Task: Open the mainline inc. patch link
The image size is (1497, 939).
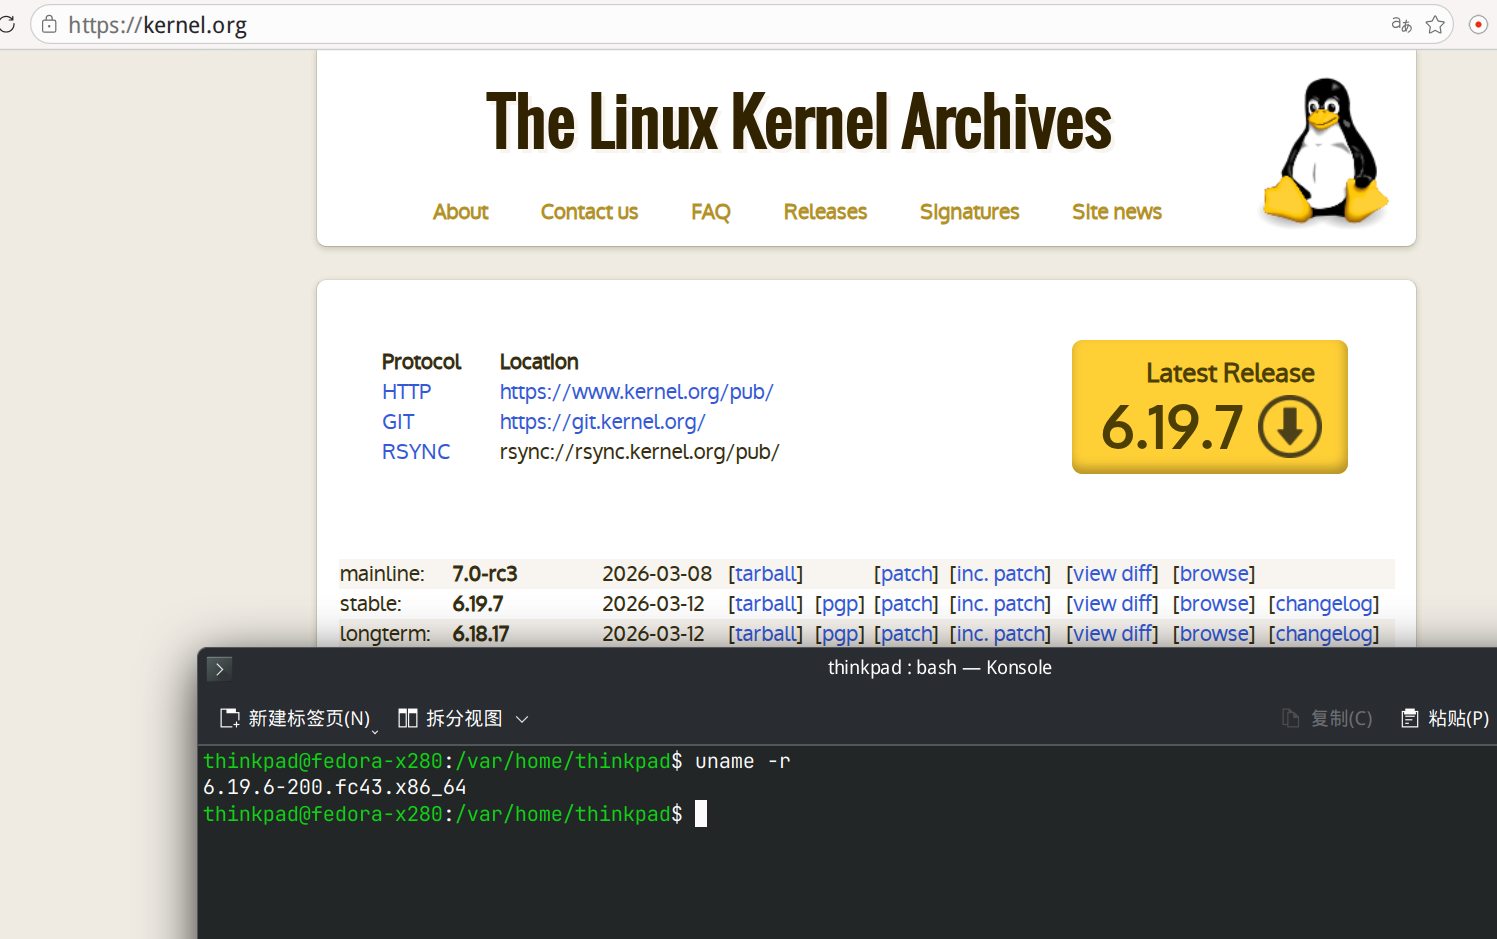Action: (x=1000, y=574)
